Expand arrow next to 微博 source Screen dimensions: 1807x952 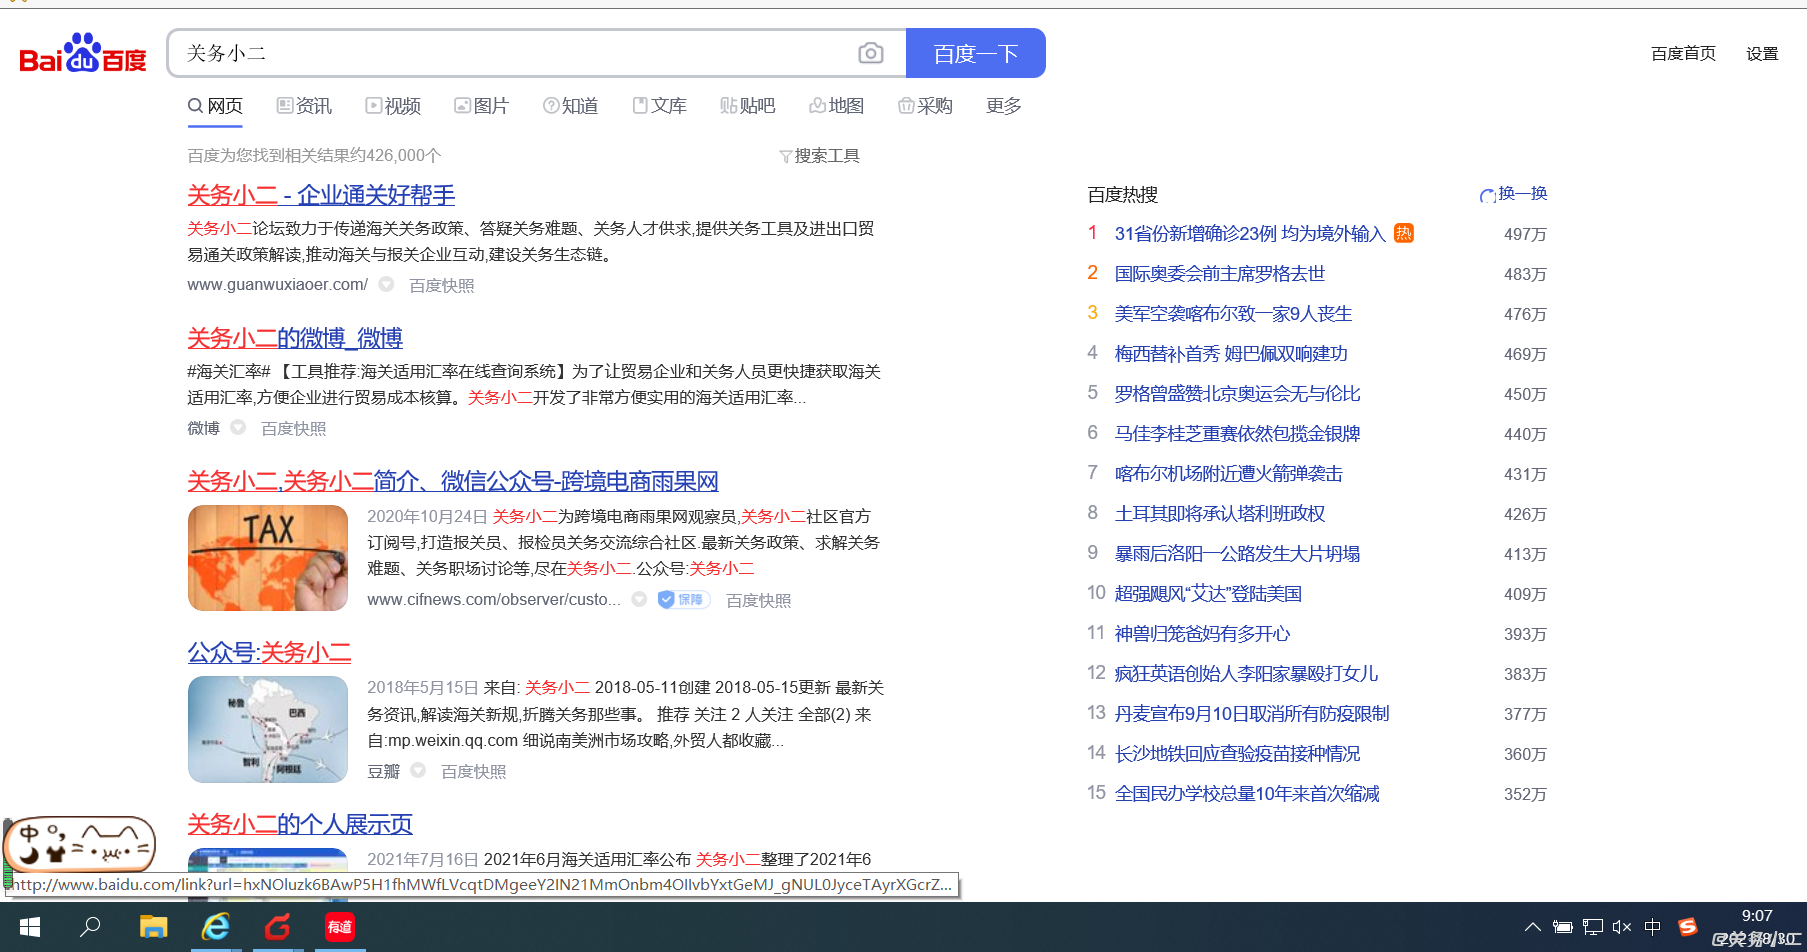[x=238, y=427]
